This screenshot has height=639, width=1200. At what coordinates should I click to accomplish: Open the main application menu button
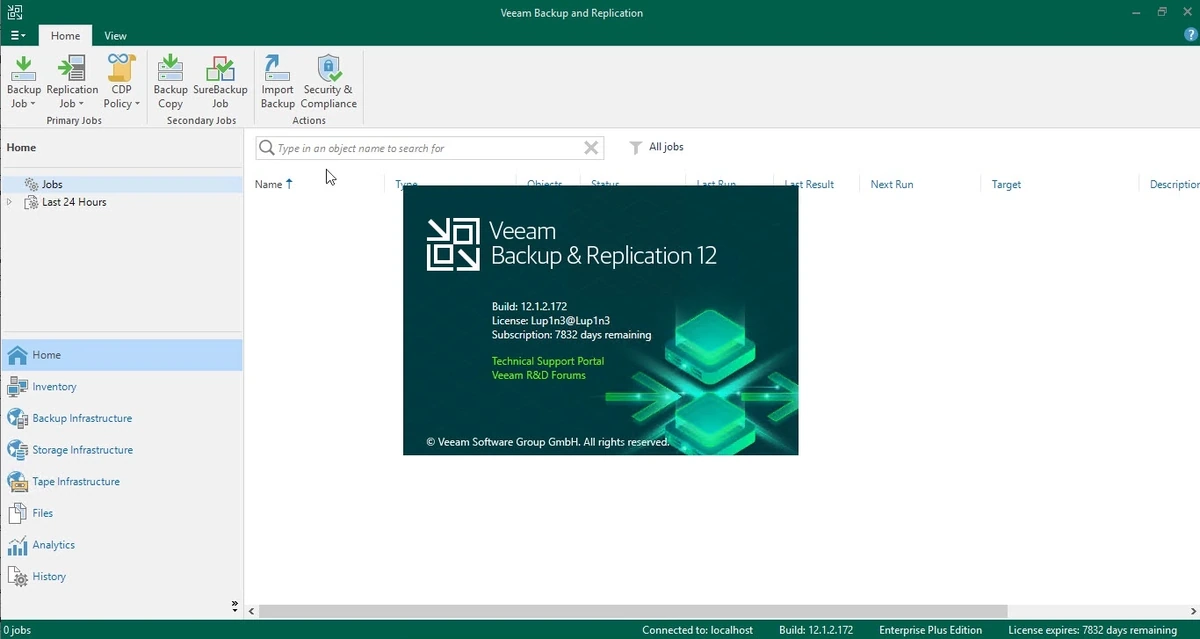pos(18,35)
